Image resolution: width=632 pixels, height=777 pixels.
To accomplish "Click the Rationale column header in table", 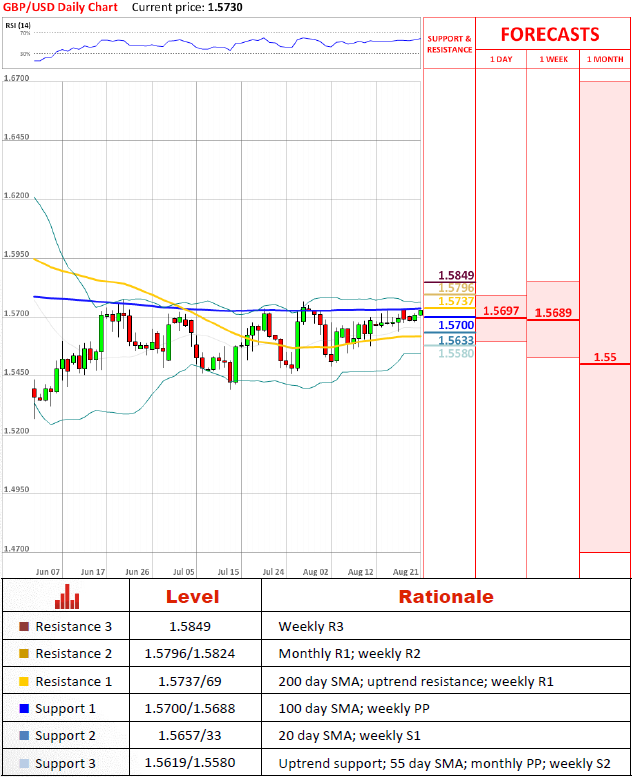I will pos(446,597).
